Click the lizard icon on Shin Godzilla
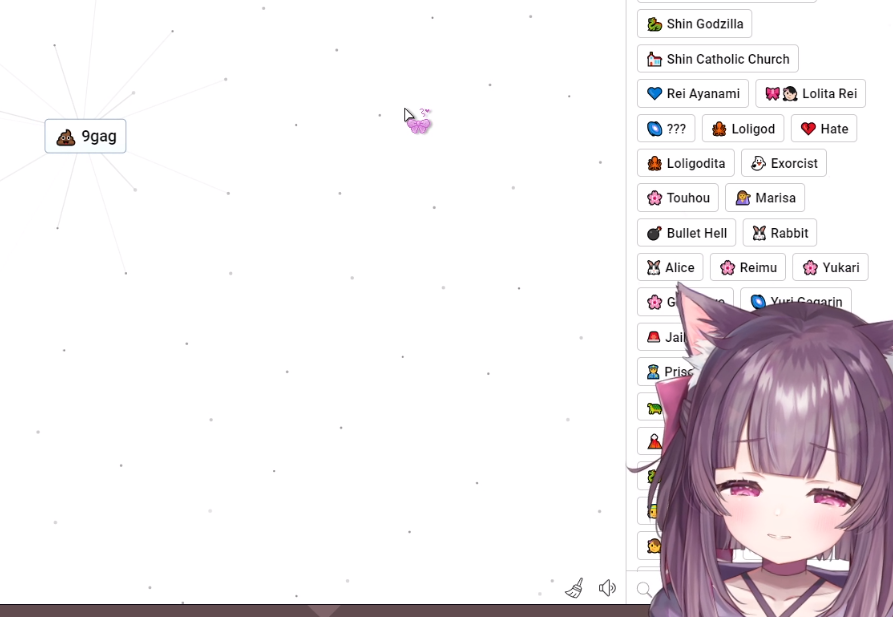 [x=654, y=24]
